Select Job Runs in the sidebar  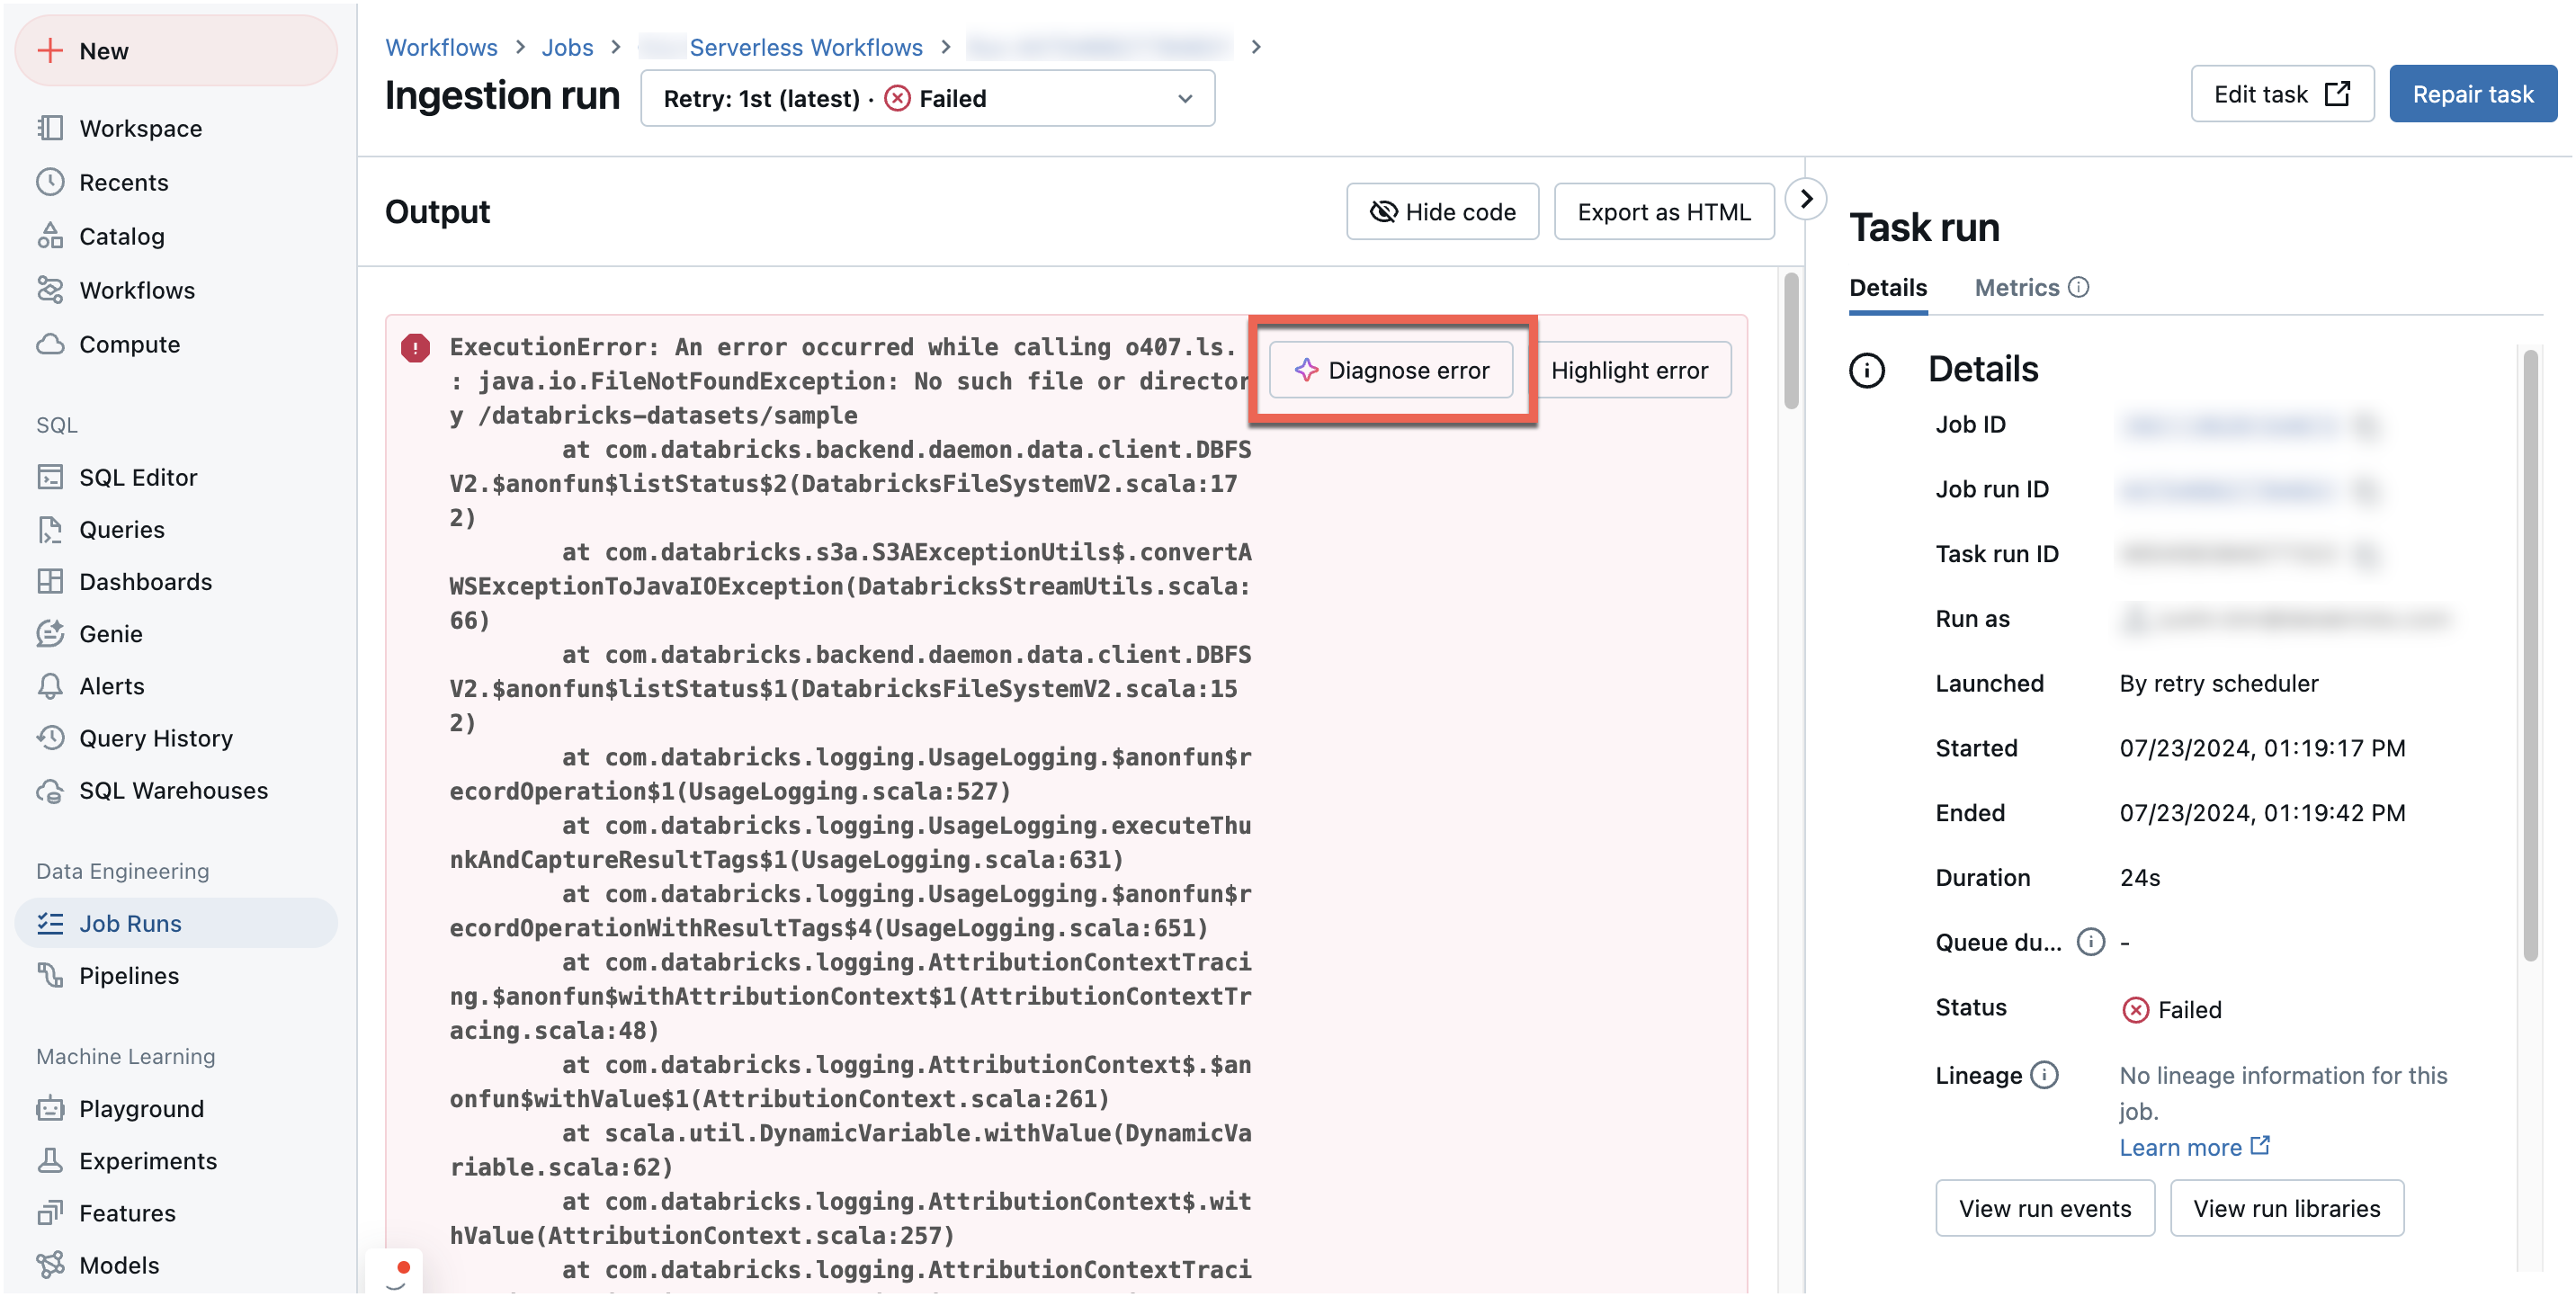129,920
